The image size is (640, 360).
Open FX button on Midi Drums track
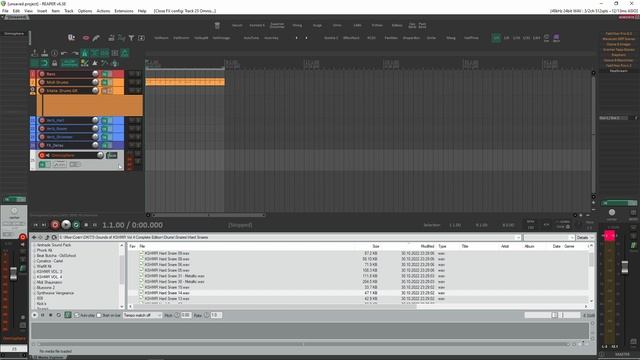[x=105, y=82]
